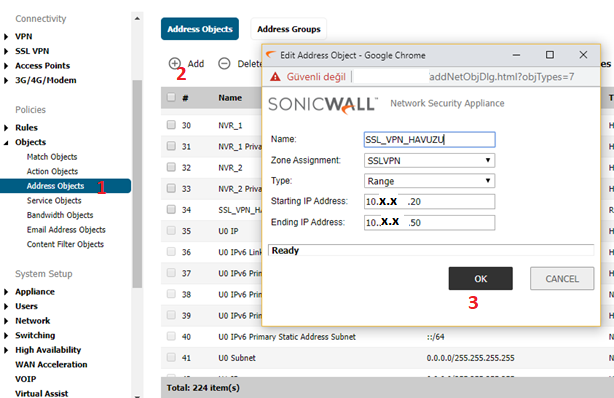Close the Edit Address Object window

[583, 55]
